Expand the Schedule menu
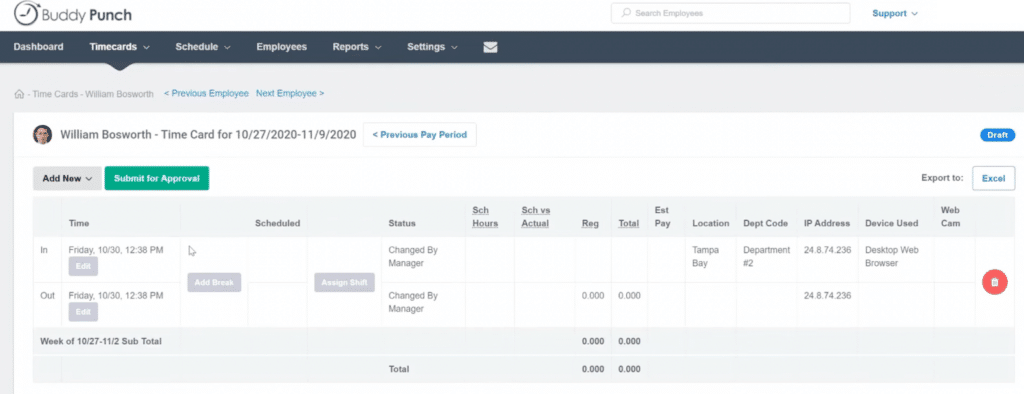The height and width of the screenshot is (394, 1024). [x=203, y=47]
